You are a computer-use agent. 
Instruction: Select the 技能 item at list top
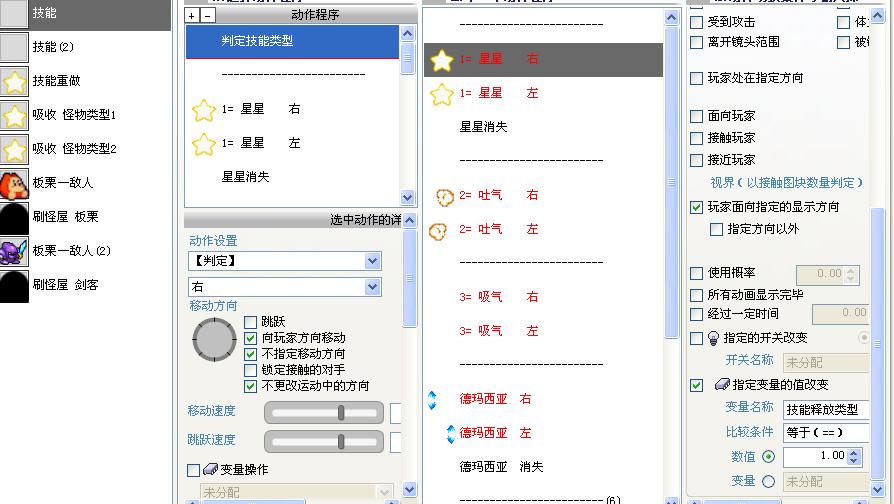[86, 14]
